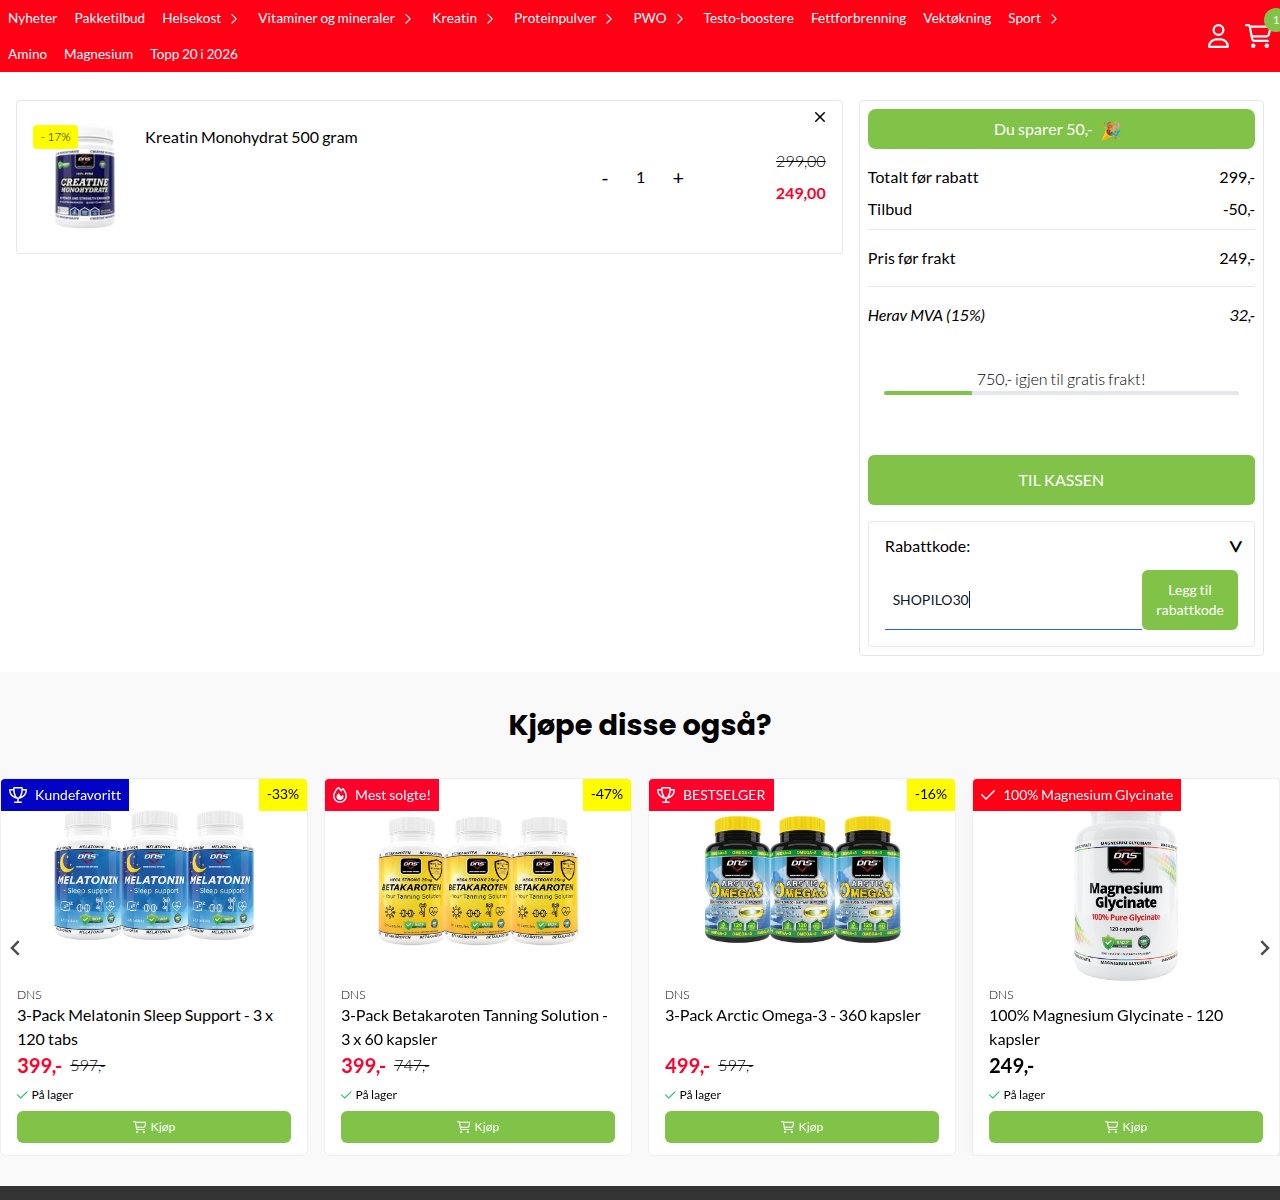
Task: Click the free shipping progress bar
Action: click(1061, 393)
